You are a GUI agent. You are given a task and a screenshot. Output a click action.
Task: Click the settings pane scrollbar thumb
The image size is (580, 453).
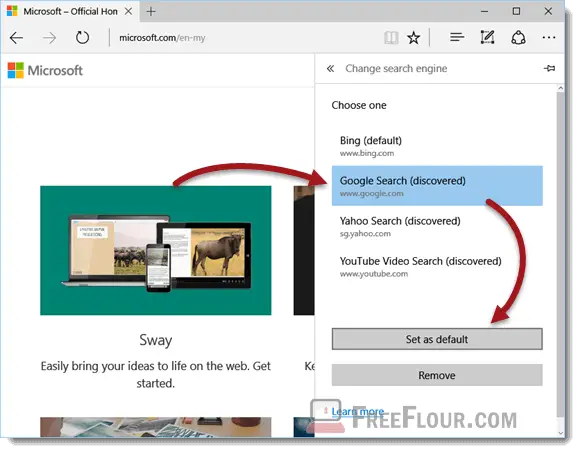coord(560,254)
